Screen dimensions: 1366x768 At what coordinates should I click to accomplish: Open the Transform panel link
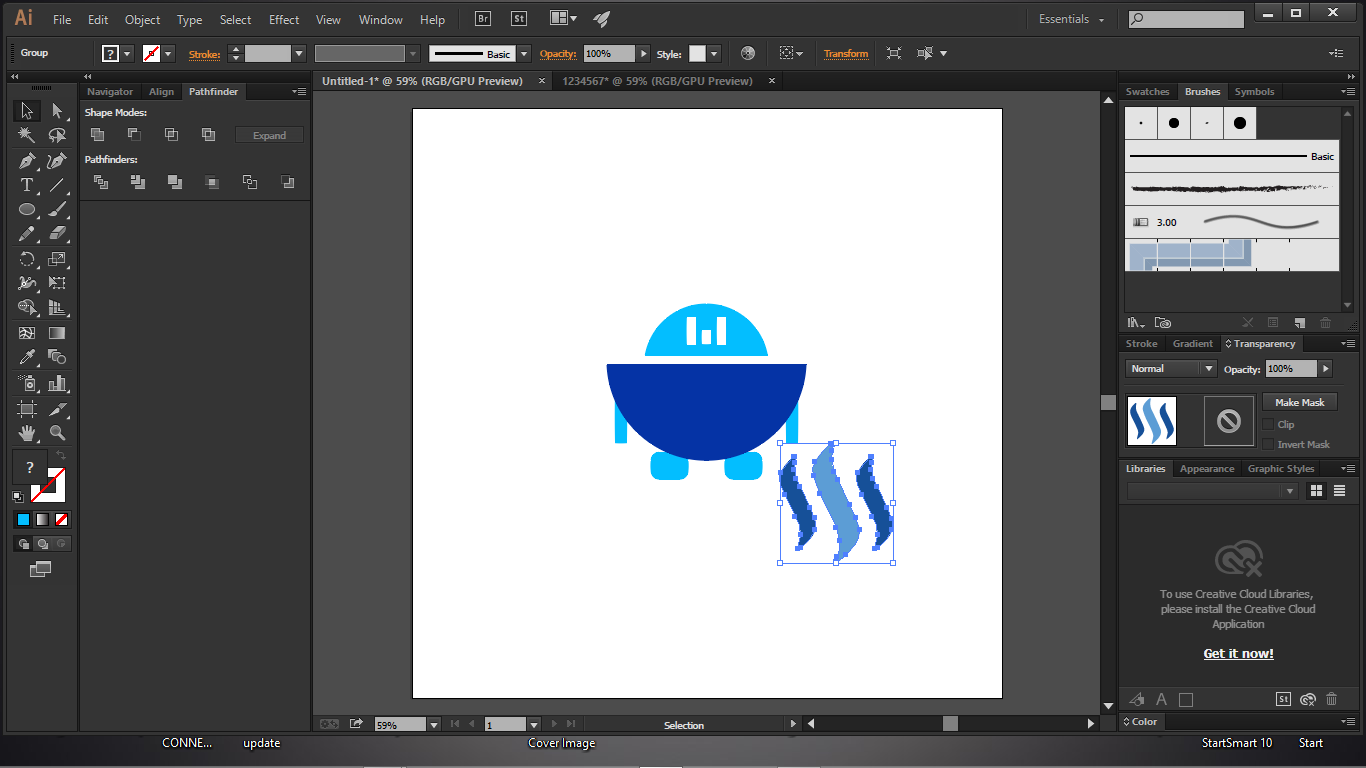846,54
